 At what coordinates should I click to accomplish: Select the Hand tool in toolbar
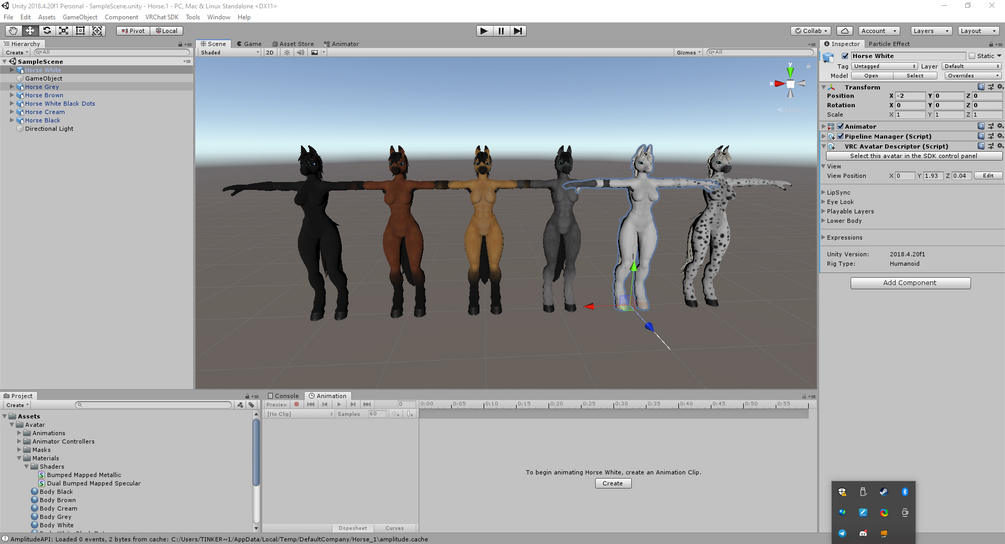(13, 31)
